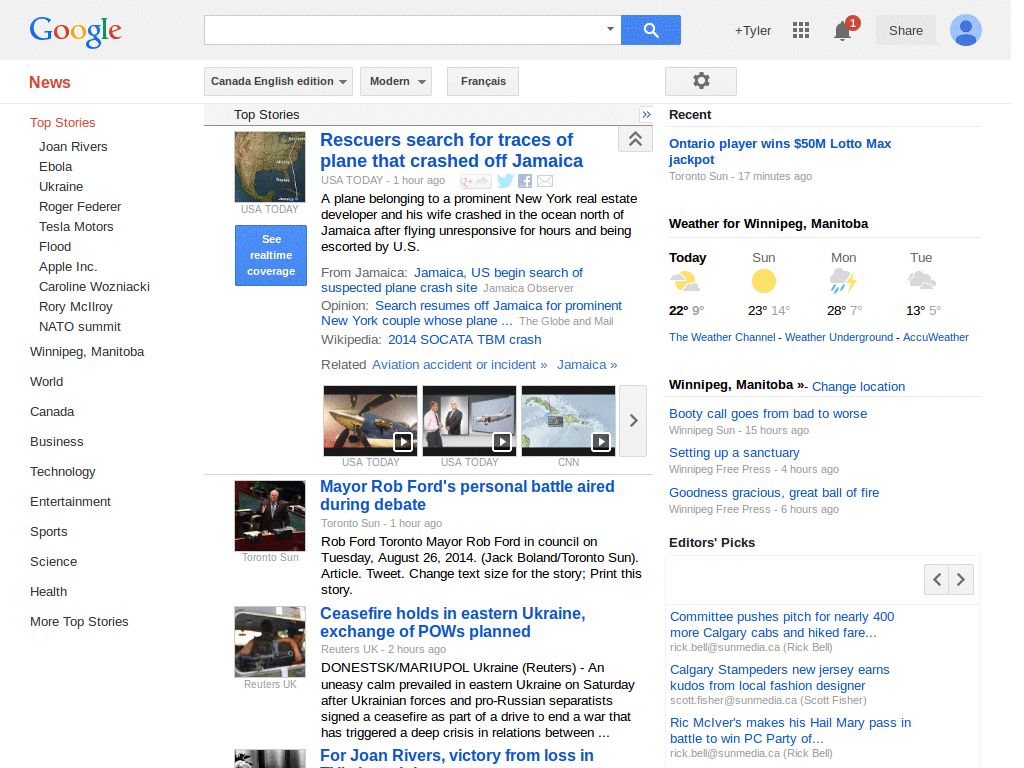
Task: Select Top Stories in the sidebar
Action: 63,123
